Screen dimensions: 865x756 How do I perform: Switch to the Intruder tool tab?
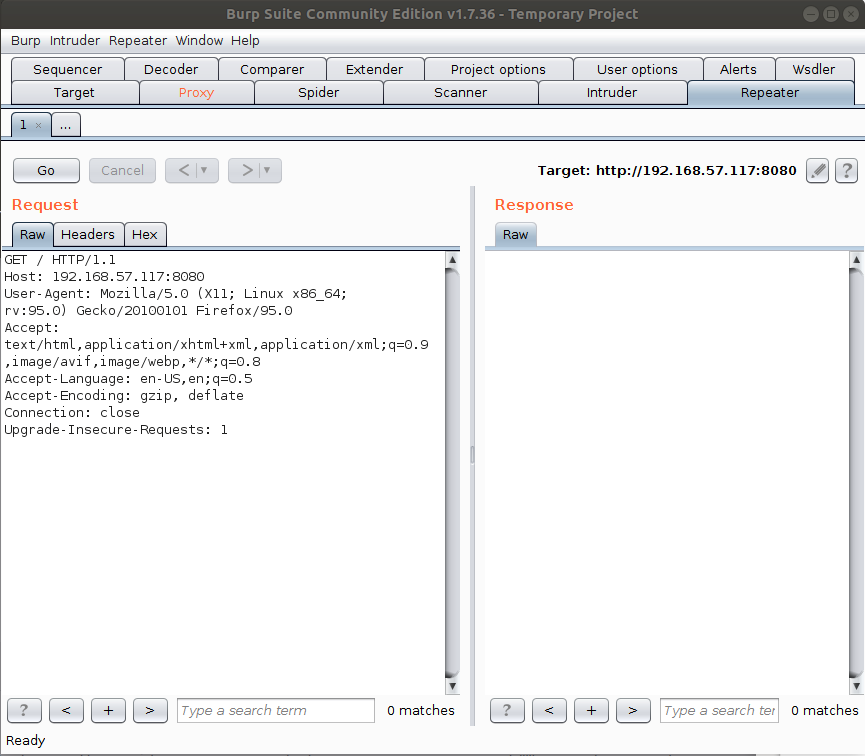tap(612, 93)
